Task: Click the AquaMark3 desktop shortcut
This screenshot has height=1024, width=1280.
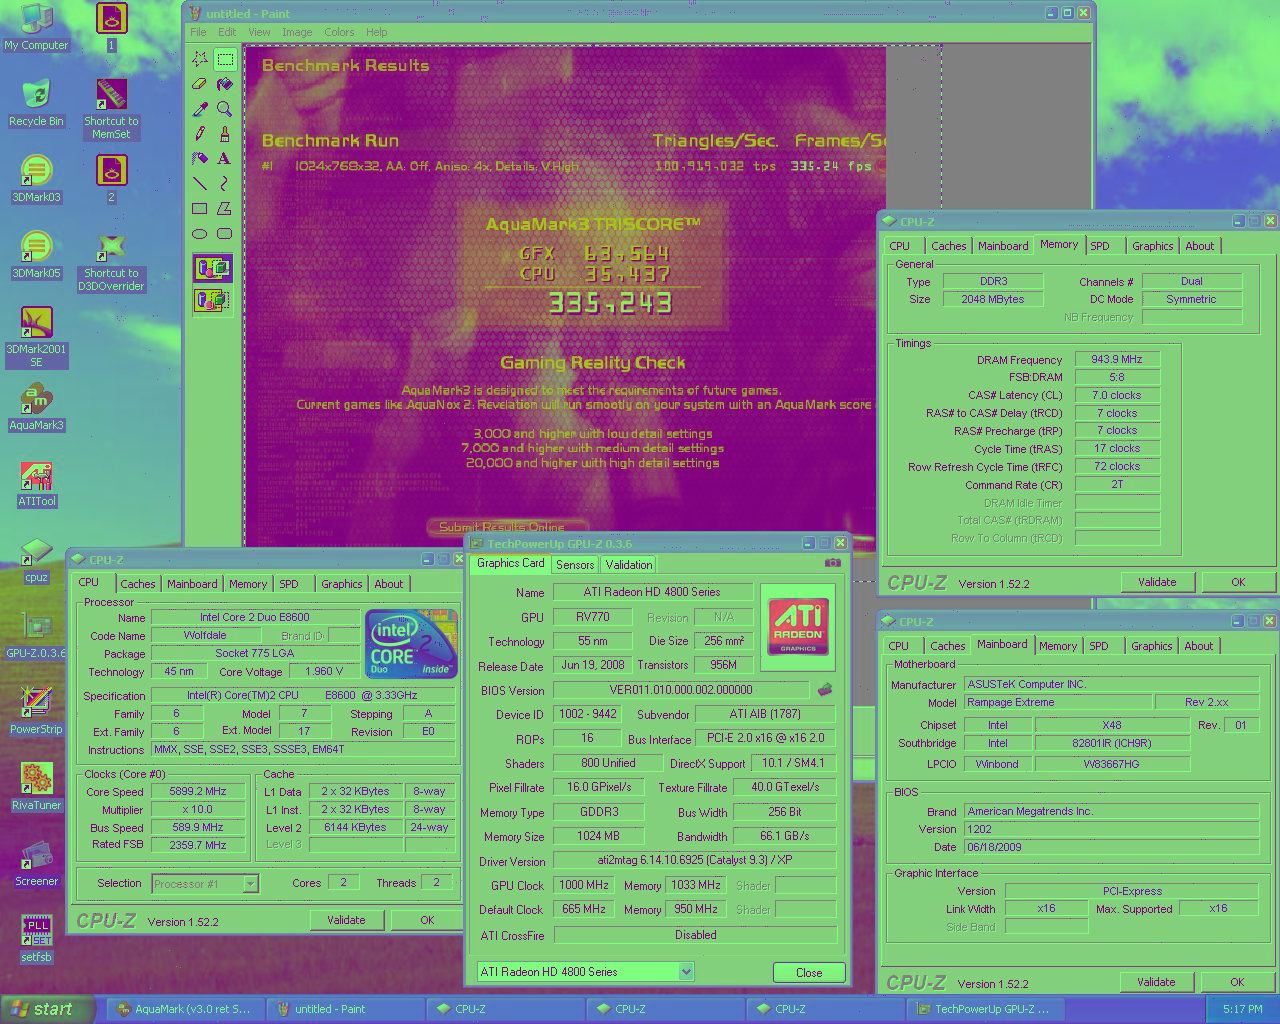Action: [36, 408]
